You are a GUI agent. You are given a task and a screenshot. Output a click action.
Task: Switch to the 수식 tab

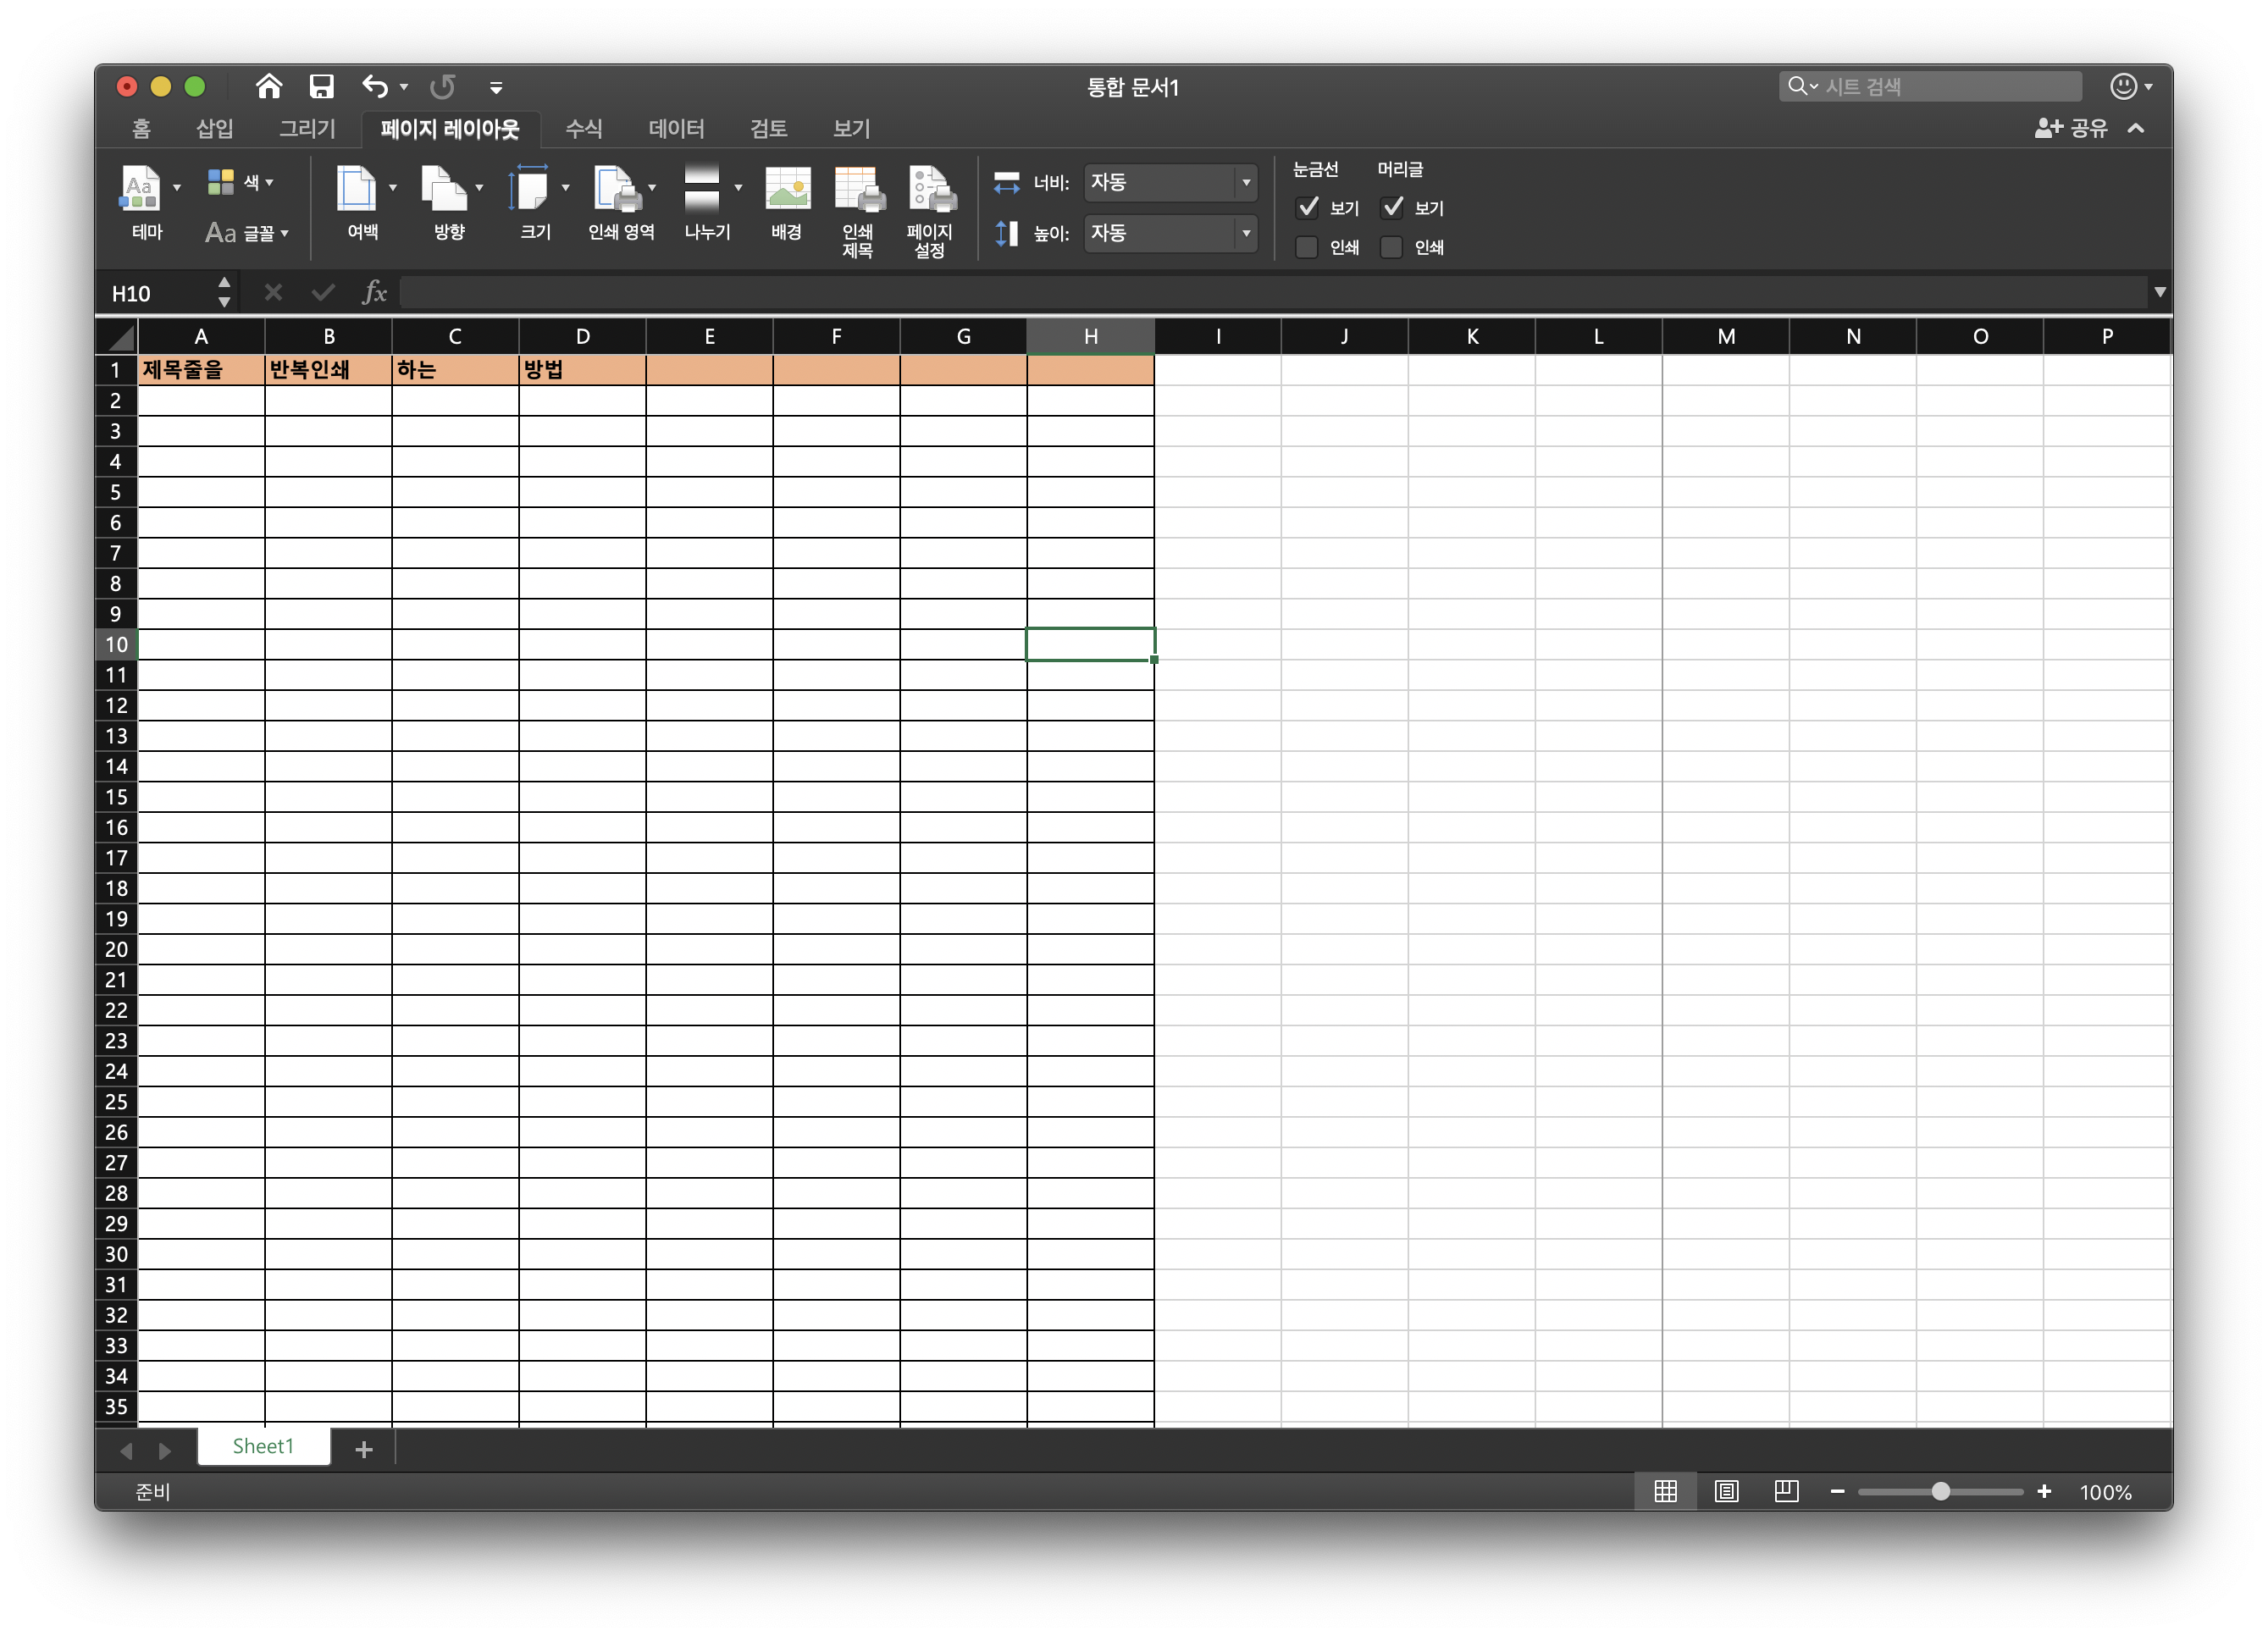click(x=584, y=128)
